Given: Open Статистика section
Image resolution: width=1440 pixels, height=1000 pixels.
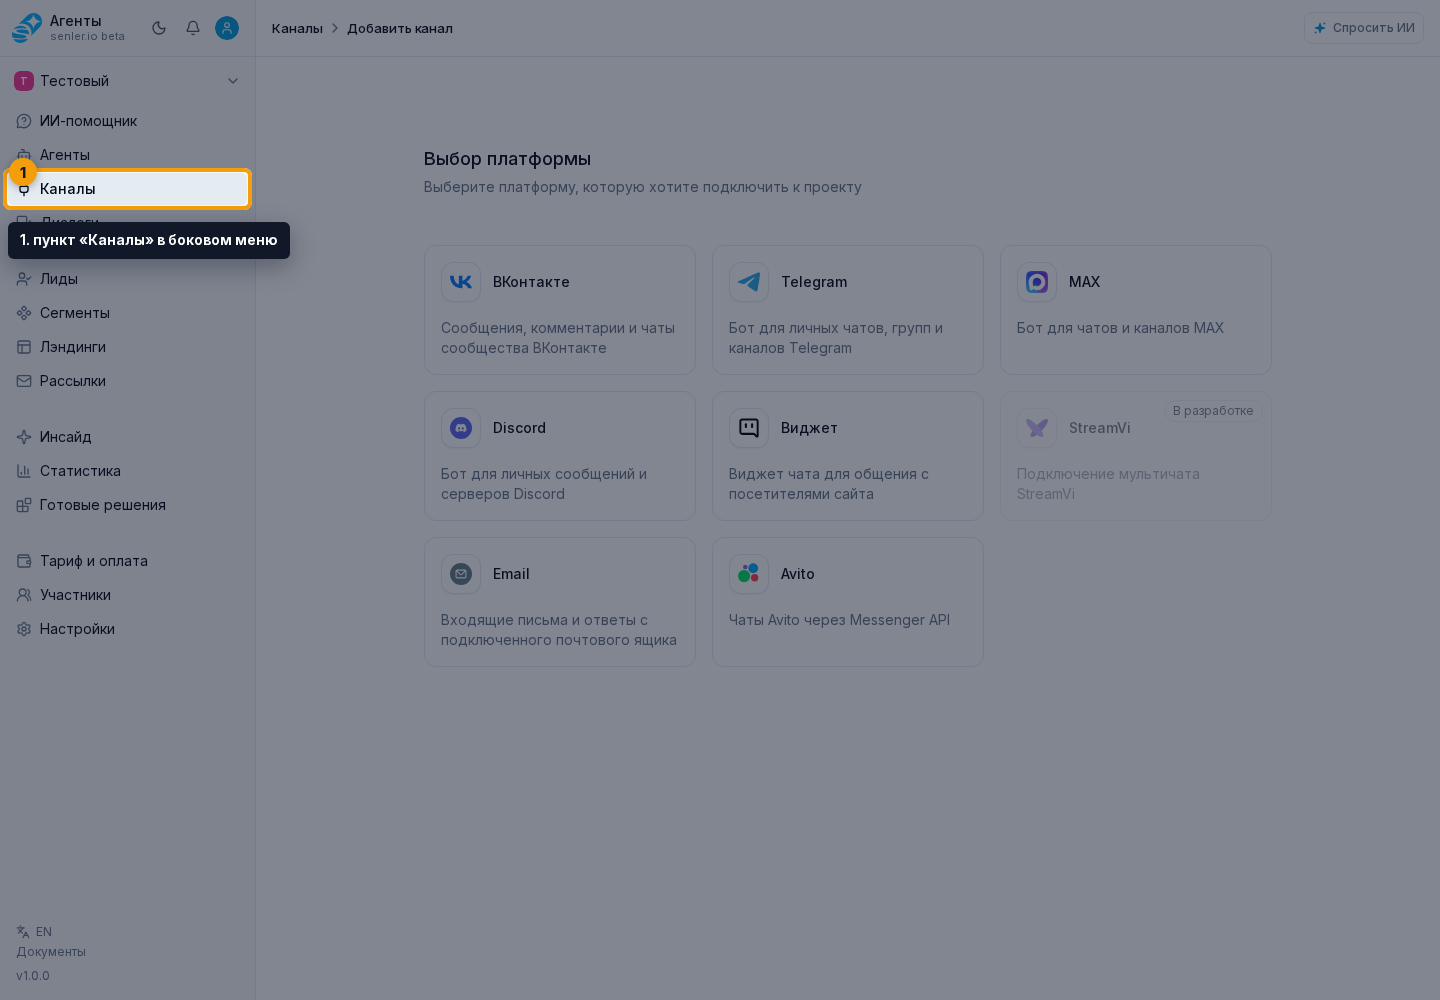Looking at the screenshot, I should coord(127,471).
